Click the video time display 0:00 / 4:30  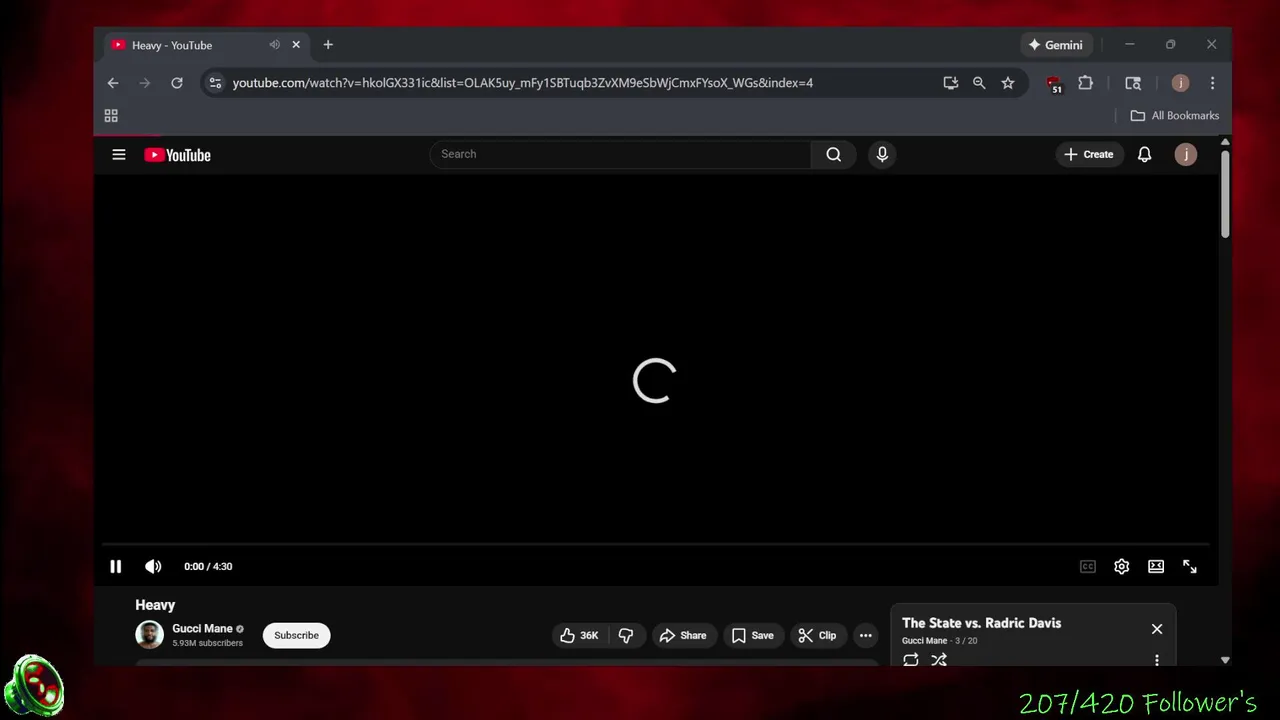pyautogui.click(x=208, y=566)
